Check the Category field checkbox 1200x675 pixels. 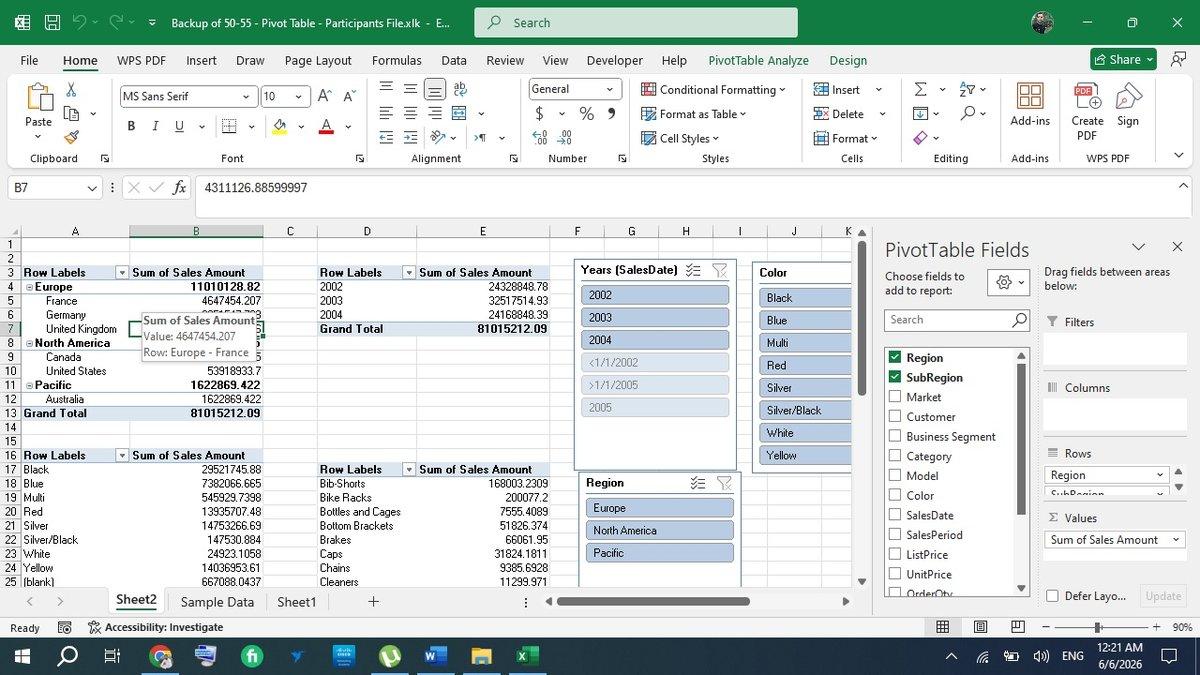coord(895,456)
